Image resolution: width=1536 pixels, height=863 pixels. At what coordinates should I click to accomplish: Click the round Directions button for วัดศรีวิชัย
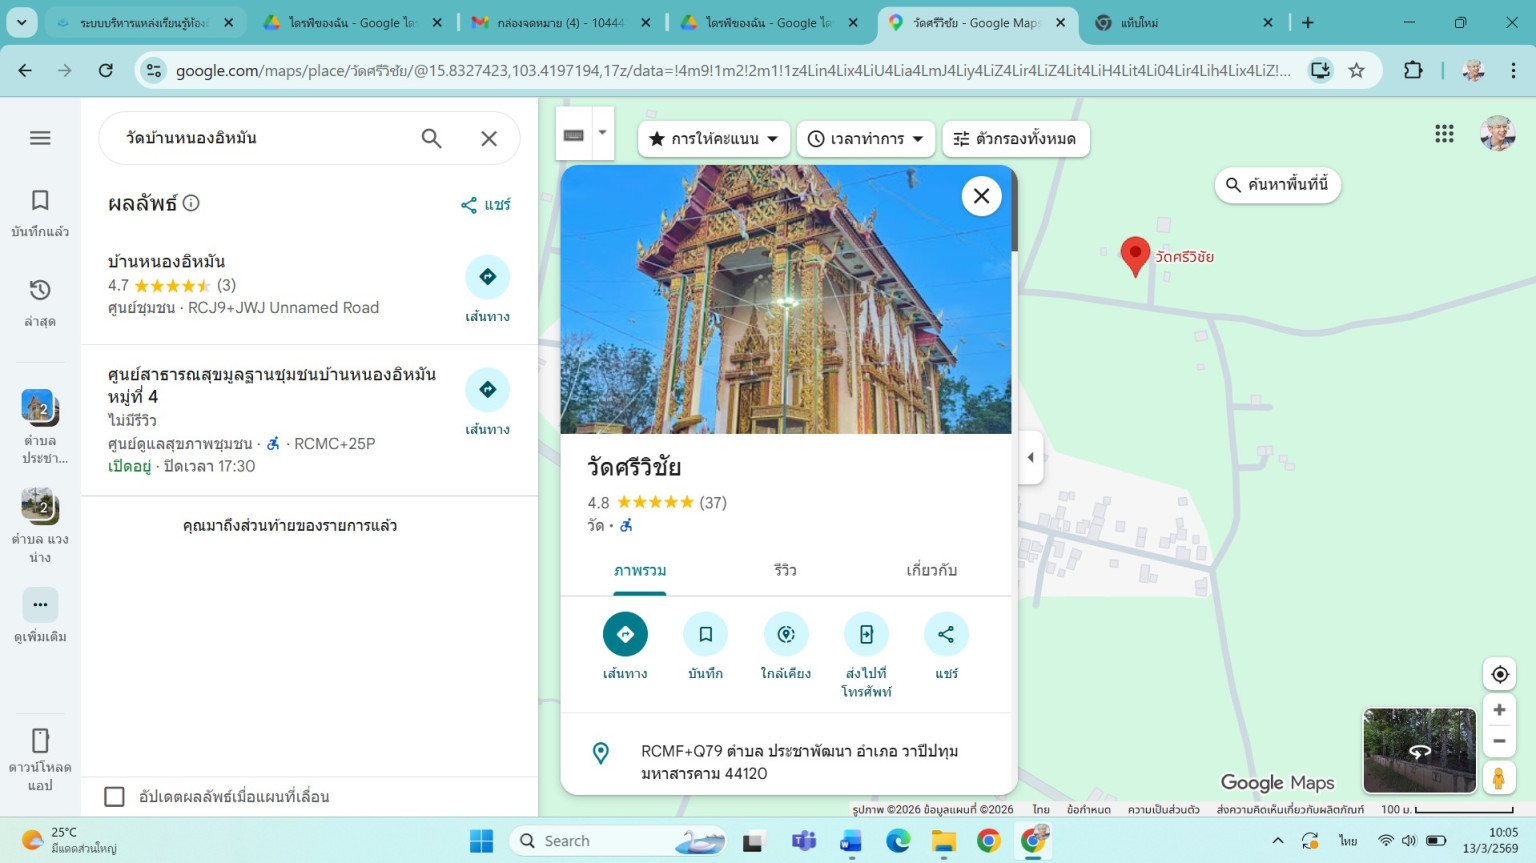coord(625,634)
